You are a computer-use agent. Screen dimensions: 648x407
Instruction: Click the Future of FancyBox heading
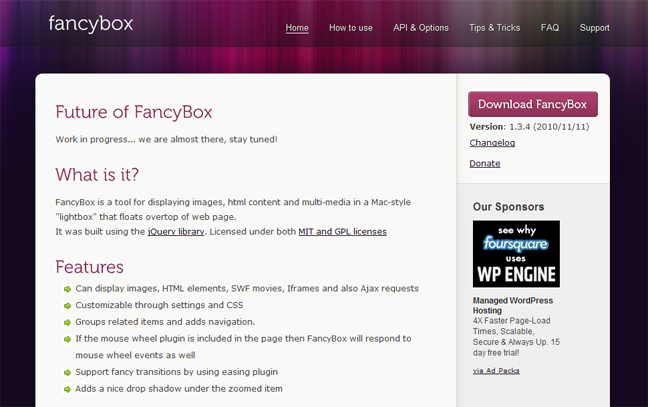click(x=133, y=112)
